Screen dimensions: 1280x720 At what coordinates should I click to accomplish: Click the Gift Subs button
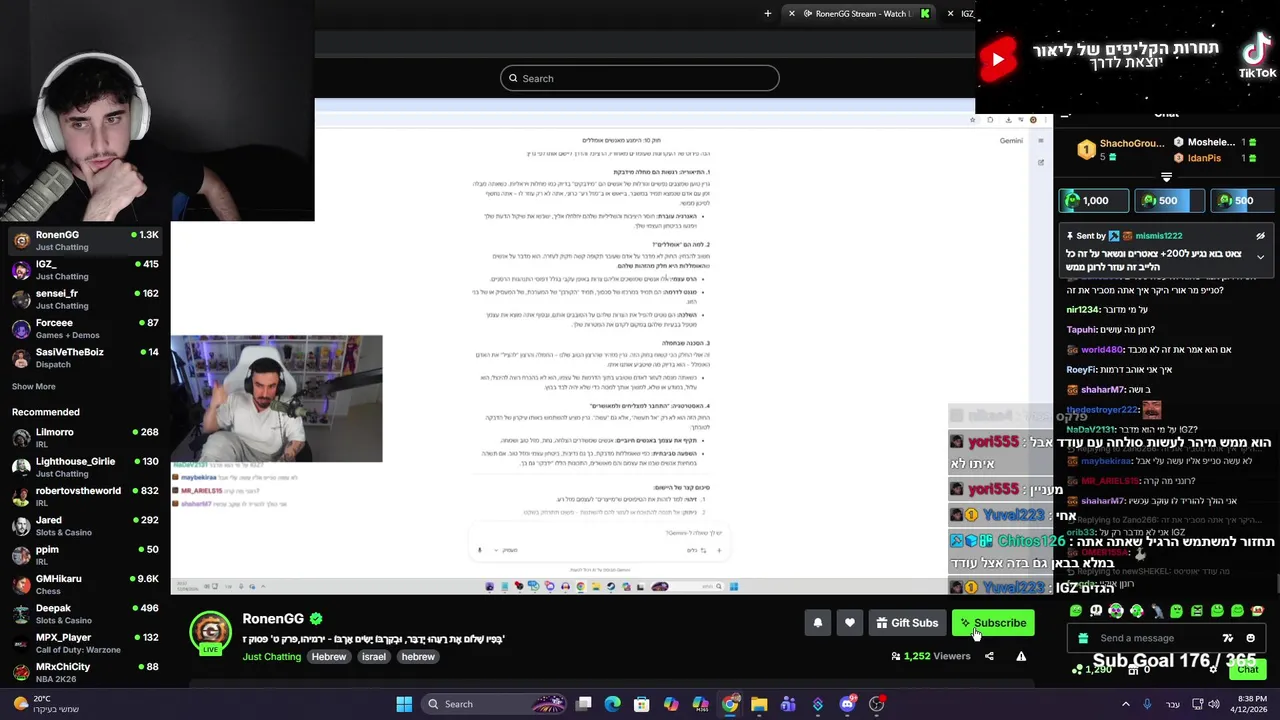907,623
